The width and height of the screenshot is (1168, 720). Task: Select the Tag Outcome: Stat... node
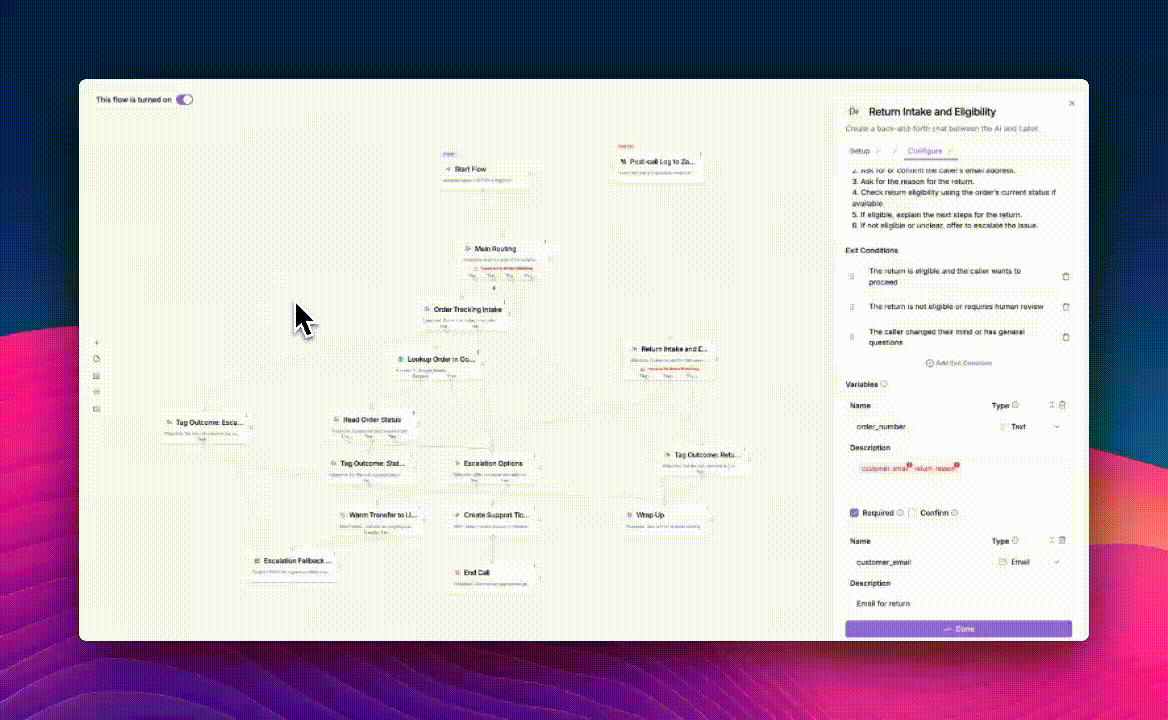(370, 471)
